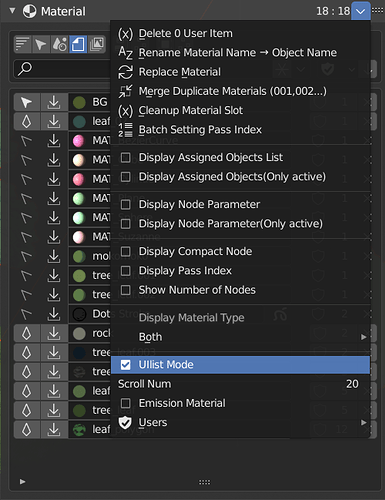Select the cursor-arrow mode icon in toolbar
The image size is (385, 500).
[x=41, y=44]
